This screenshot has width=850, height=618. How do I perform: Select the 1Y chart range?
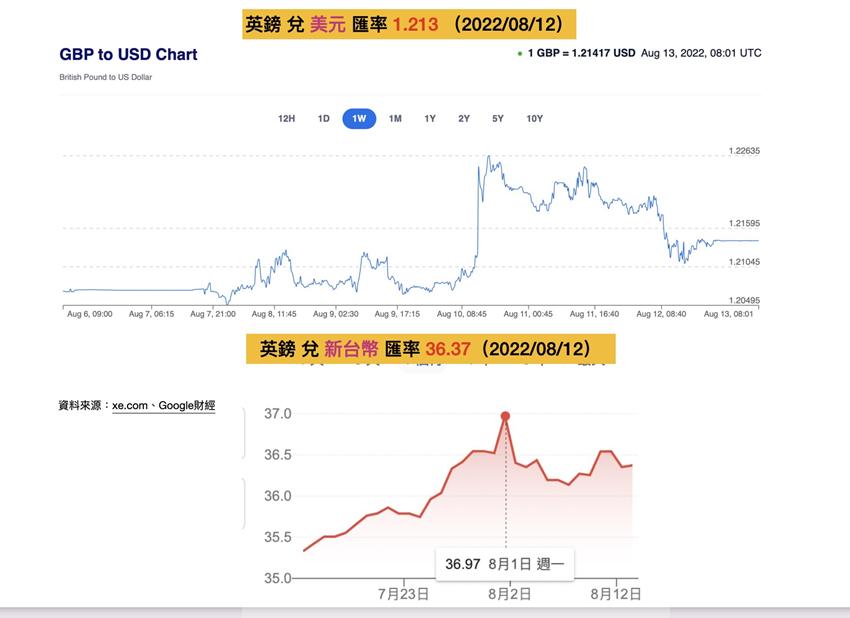[430, 119]
